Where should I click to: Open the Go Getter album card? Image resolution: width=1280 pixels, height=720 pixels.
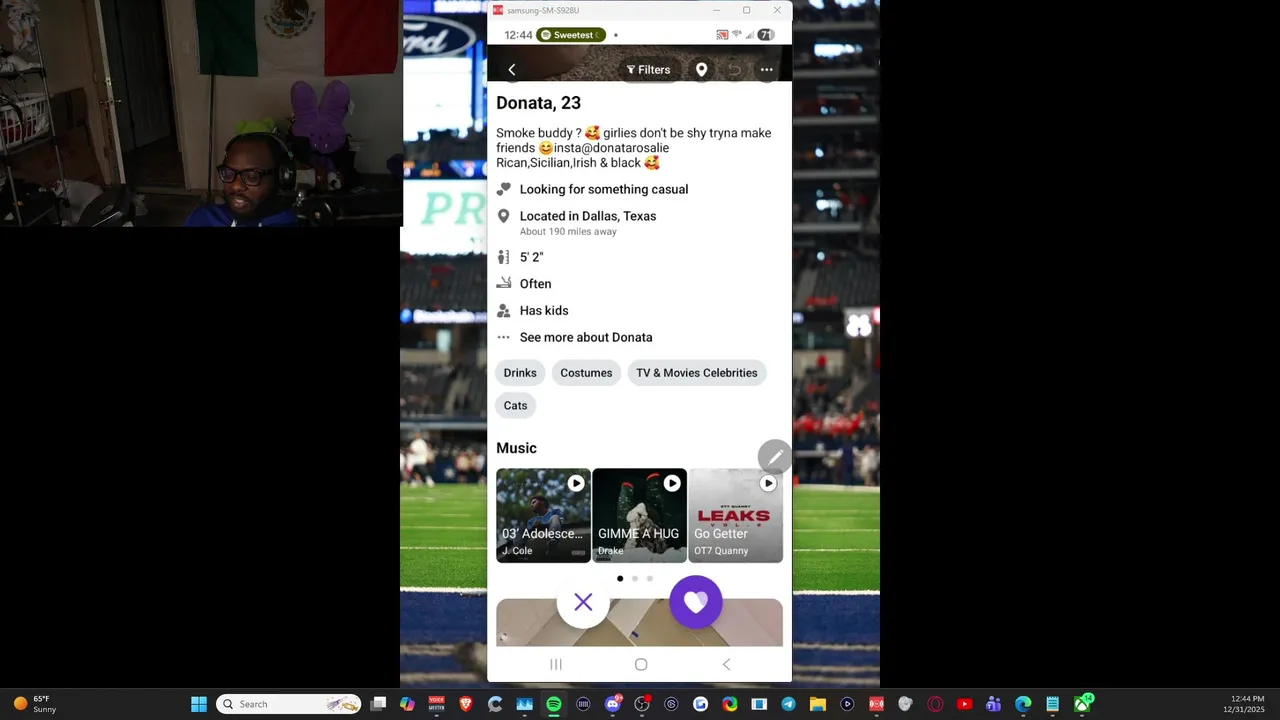click(735, 516)
